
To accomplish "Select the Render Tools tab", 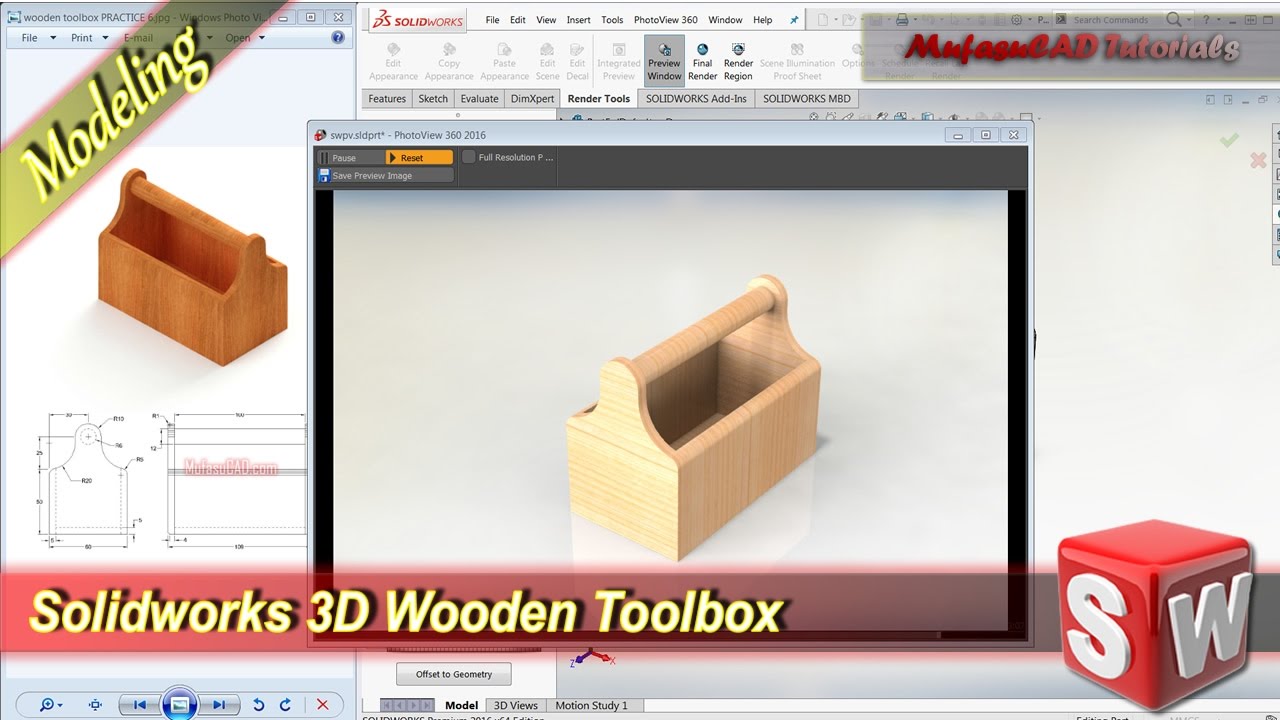I will click(599, 98).
